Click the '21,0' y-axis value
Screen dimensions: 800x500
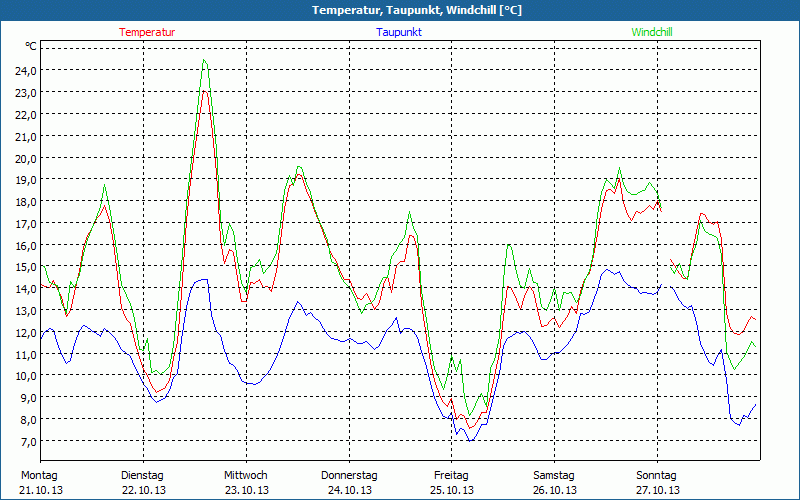pyautogui.click(x=26, y=137)
